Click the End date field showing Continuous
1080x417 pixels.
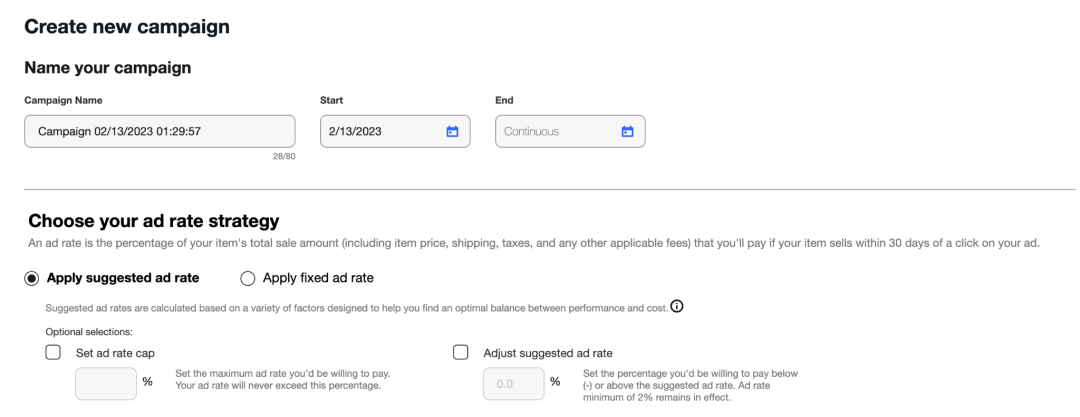pyautogui.click(x=555, y=131)
